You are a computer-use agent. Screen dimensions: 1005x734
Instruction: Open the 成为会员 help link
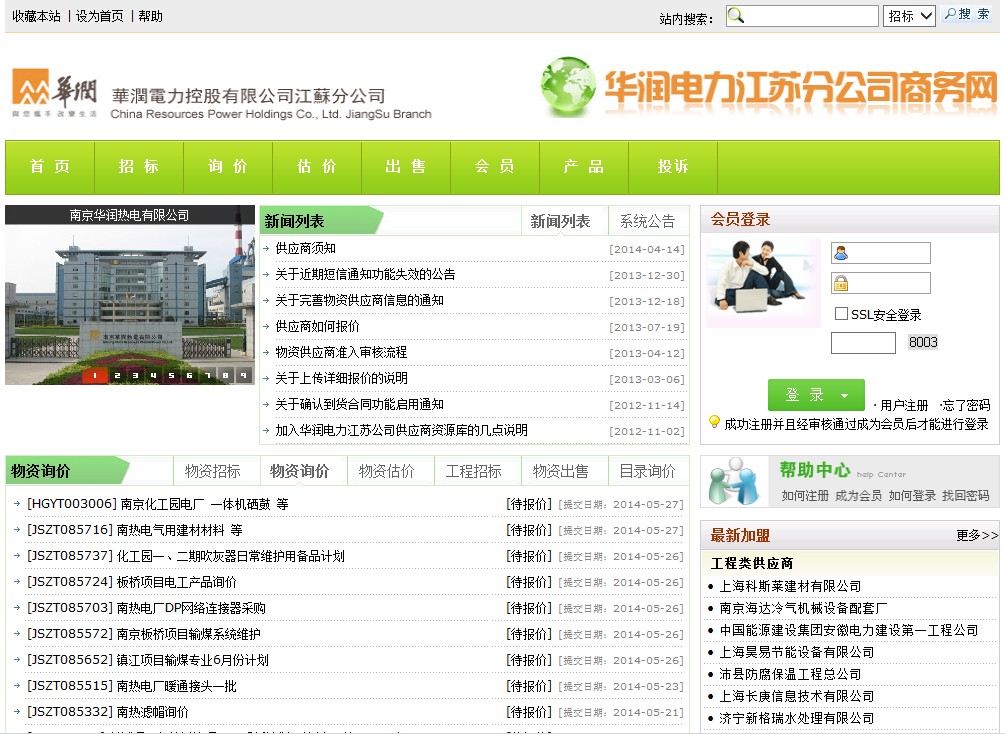(858, 496)
